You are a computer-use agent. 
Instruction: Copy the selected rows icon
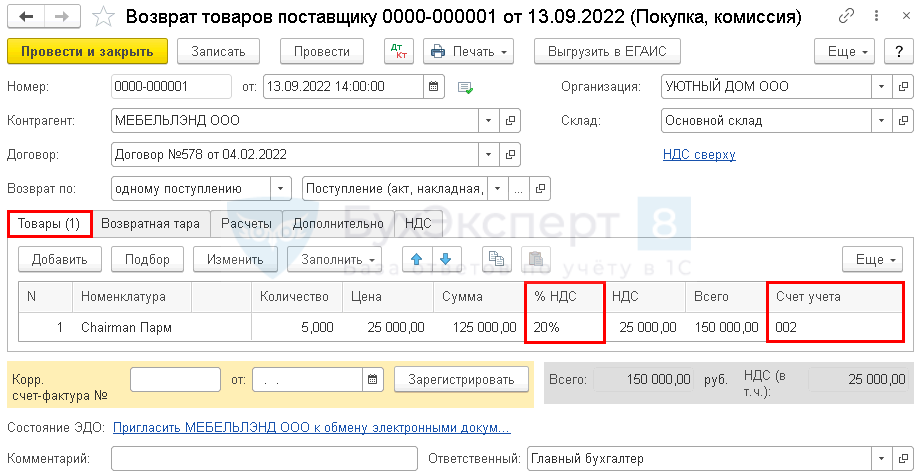click(496, 258)
